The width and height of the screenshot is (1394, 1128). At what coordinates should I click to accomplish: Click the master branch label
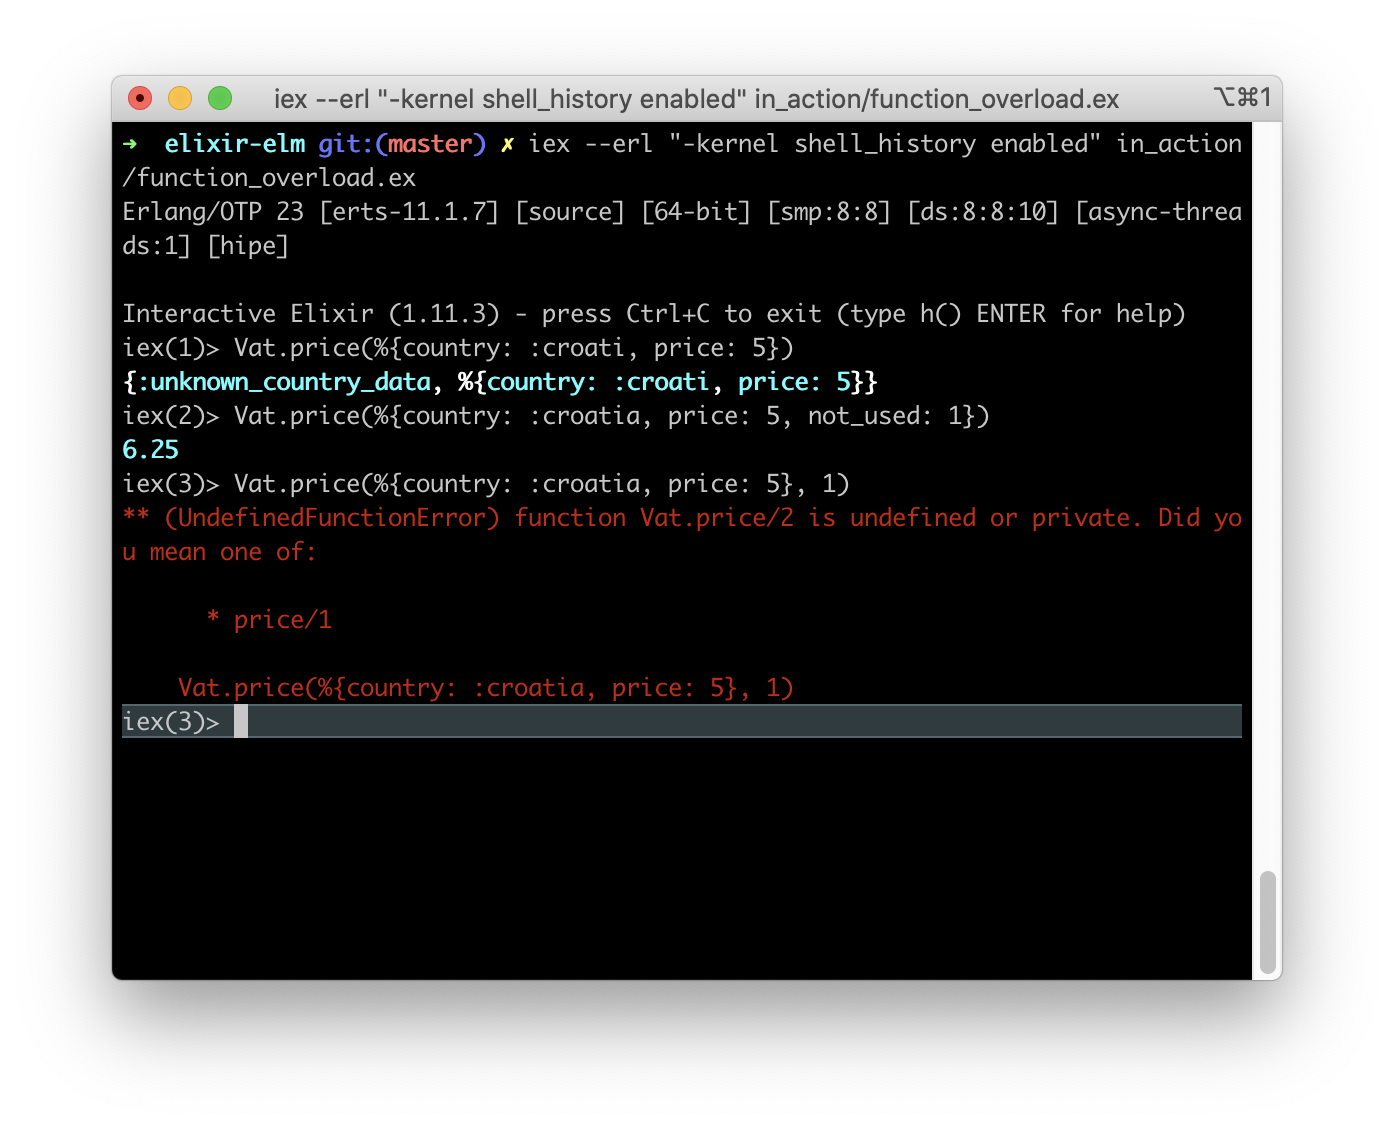[430, 143]
